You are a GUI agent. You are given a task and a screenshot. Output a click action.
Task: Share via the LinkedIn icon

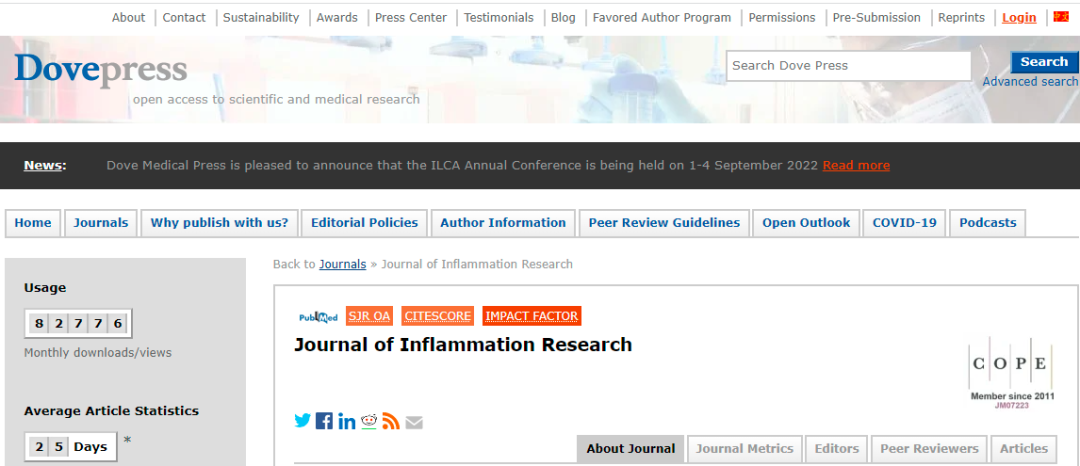click(x=346, y=421)
